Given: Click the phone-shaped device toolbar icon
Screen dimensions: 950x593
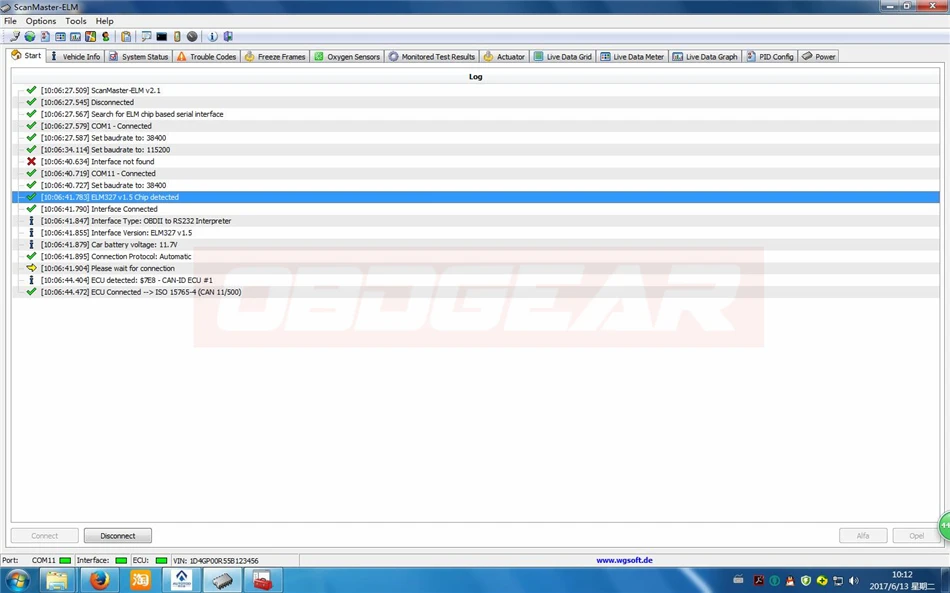Looking at the screenshot, I should [x=177, y=36].
